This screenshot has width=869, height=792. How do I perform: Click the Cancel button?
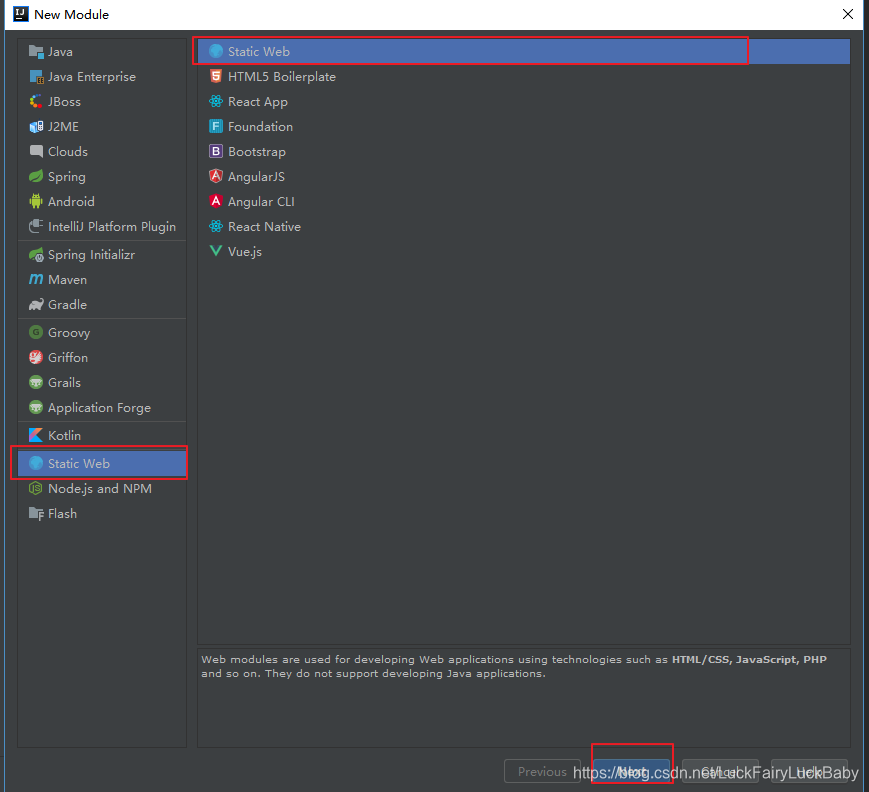tap(720, 771)
